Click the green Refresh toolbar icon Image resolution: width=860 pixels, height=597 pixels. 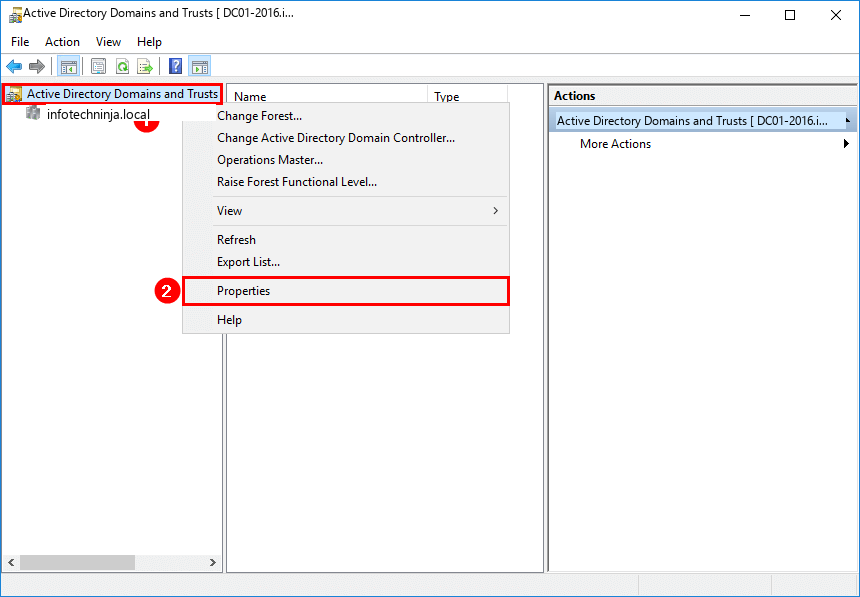122,66
